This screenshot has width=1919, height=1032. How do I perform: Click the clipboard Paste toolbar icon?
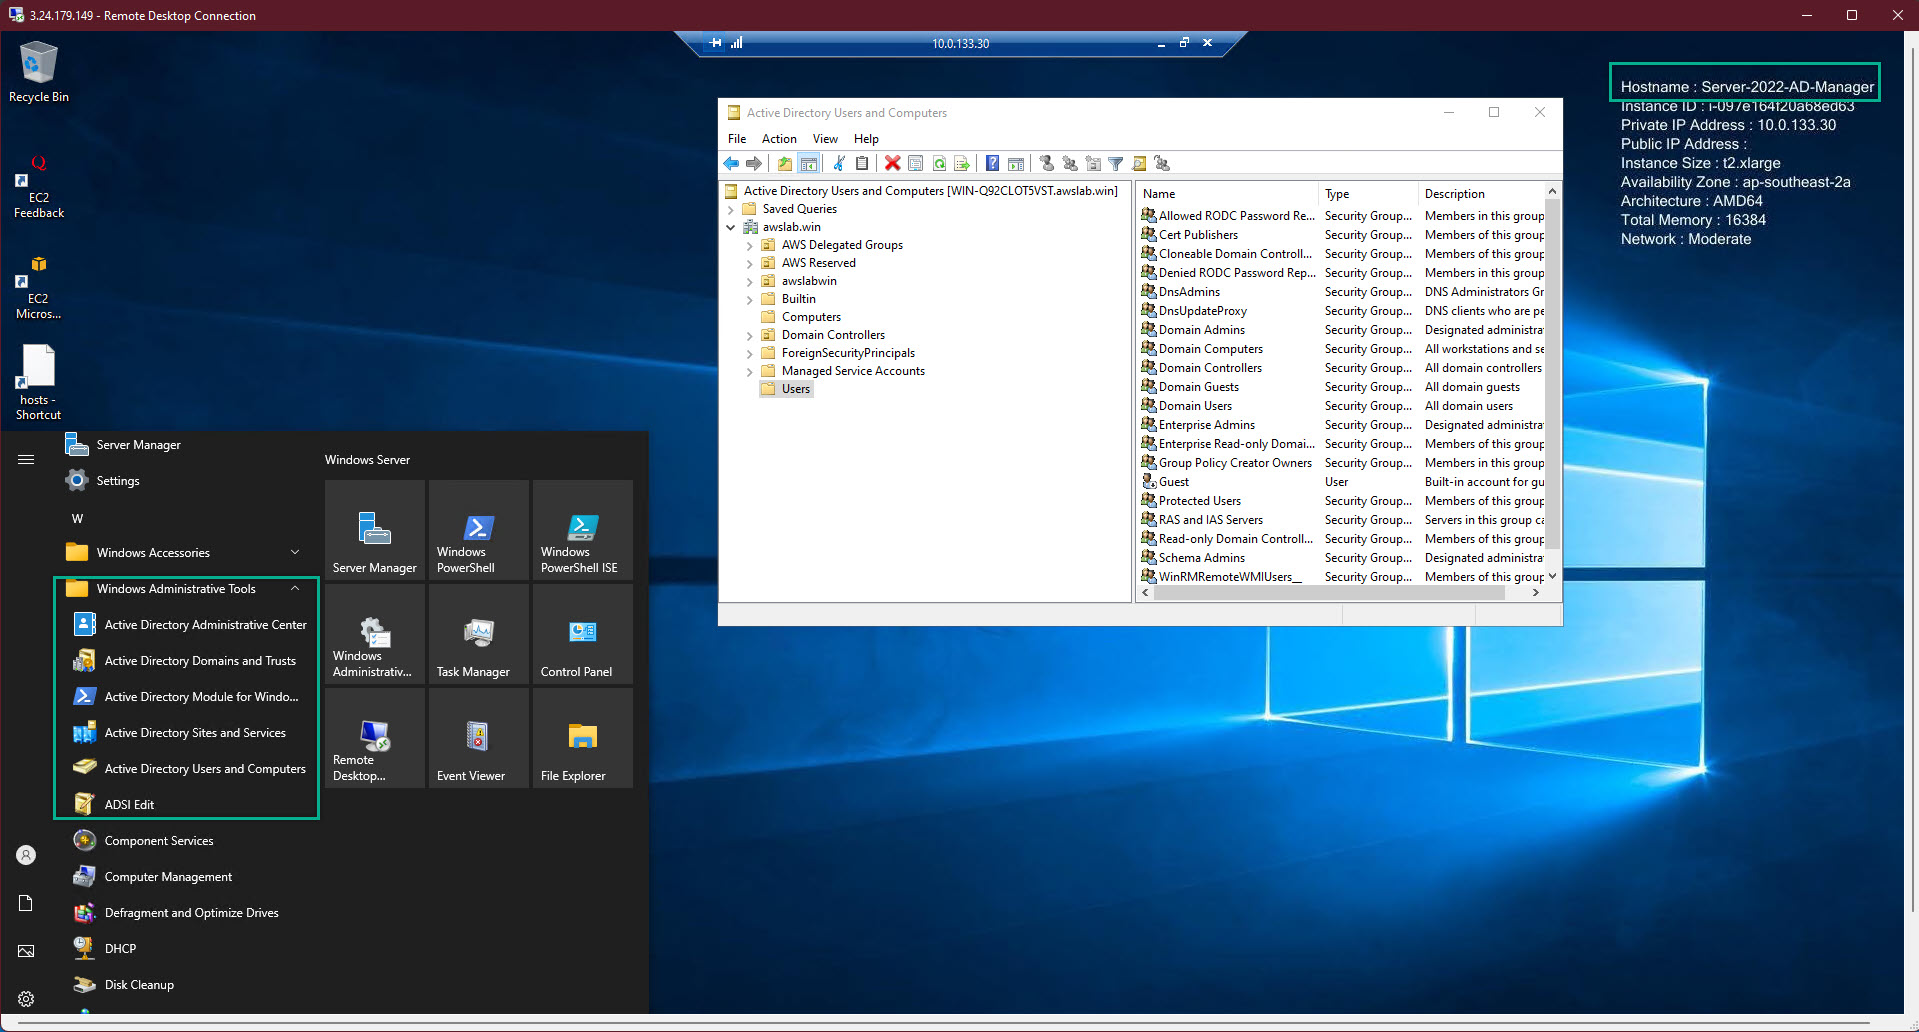click(862, 163)
